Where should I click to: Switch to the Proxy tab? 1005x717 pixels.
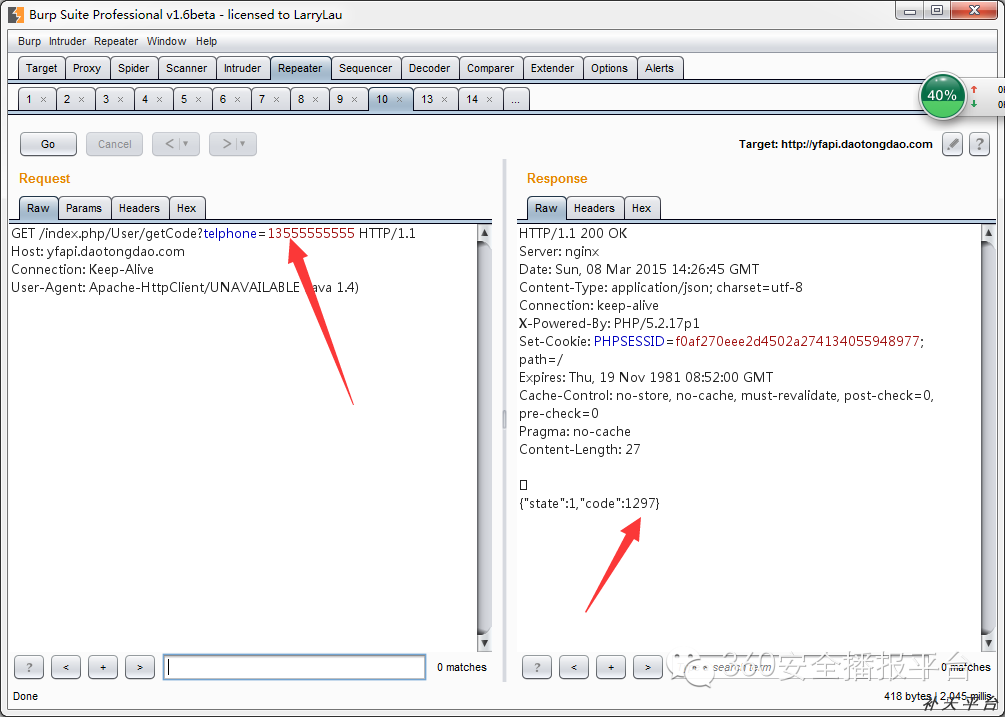(x=87, y=68)
